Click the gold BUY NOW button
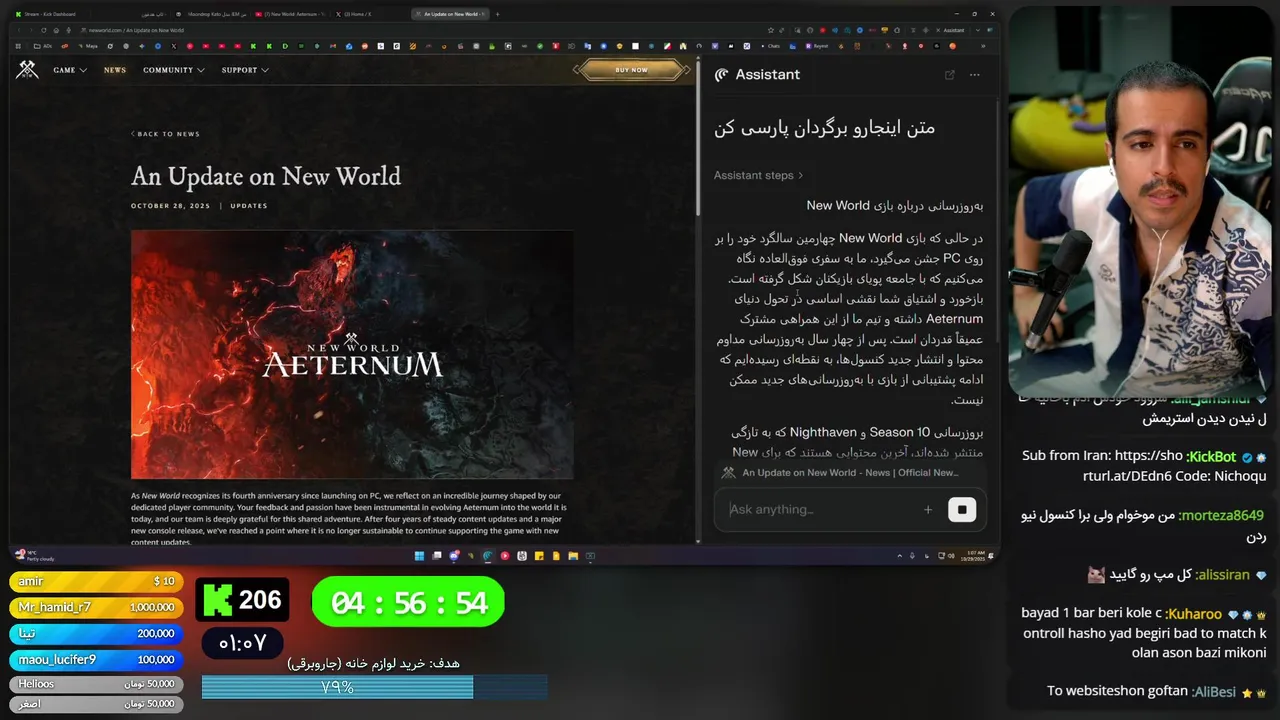The width and height of the screenshot is (1280, 720). click(631, 70)
